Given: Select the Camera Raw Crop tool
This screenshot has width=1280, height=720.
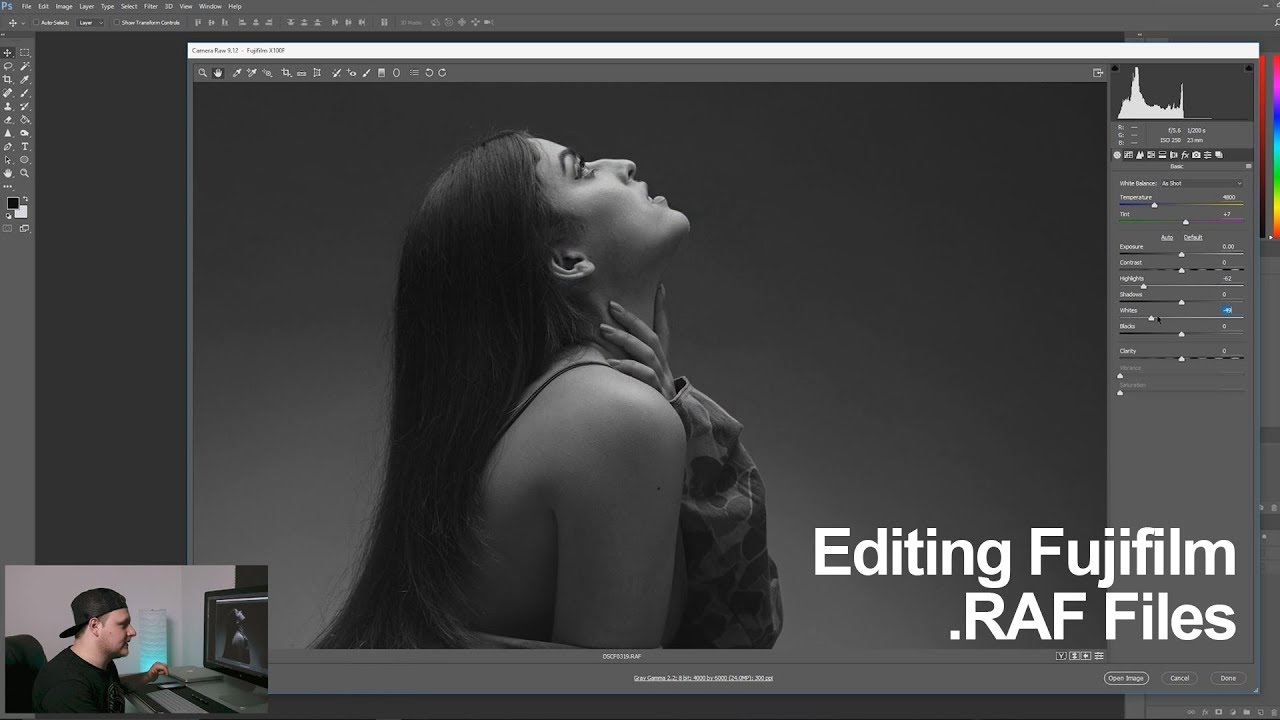Looking at the screenshot, I should pyautogui.click(x=286, y=73).
